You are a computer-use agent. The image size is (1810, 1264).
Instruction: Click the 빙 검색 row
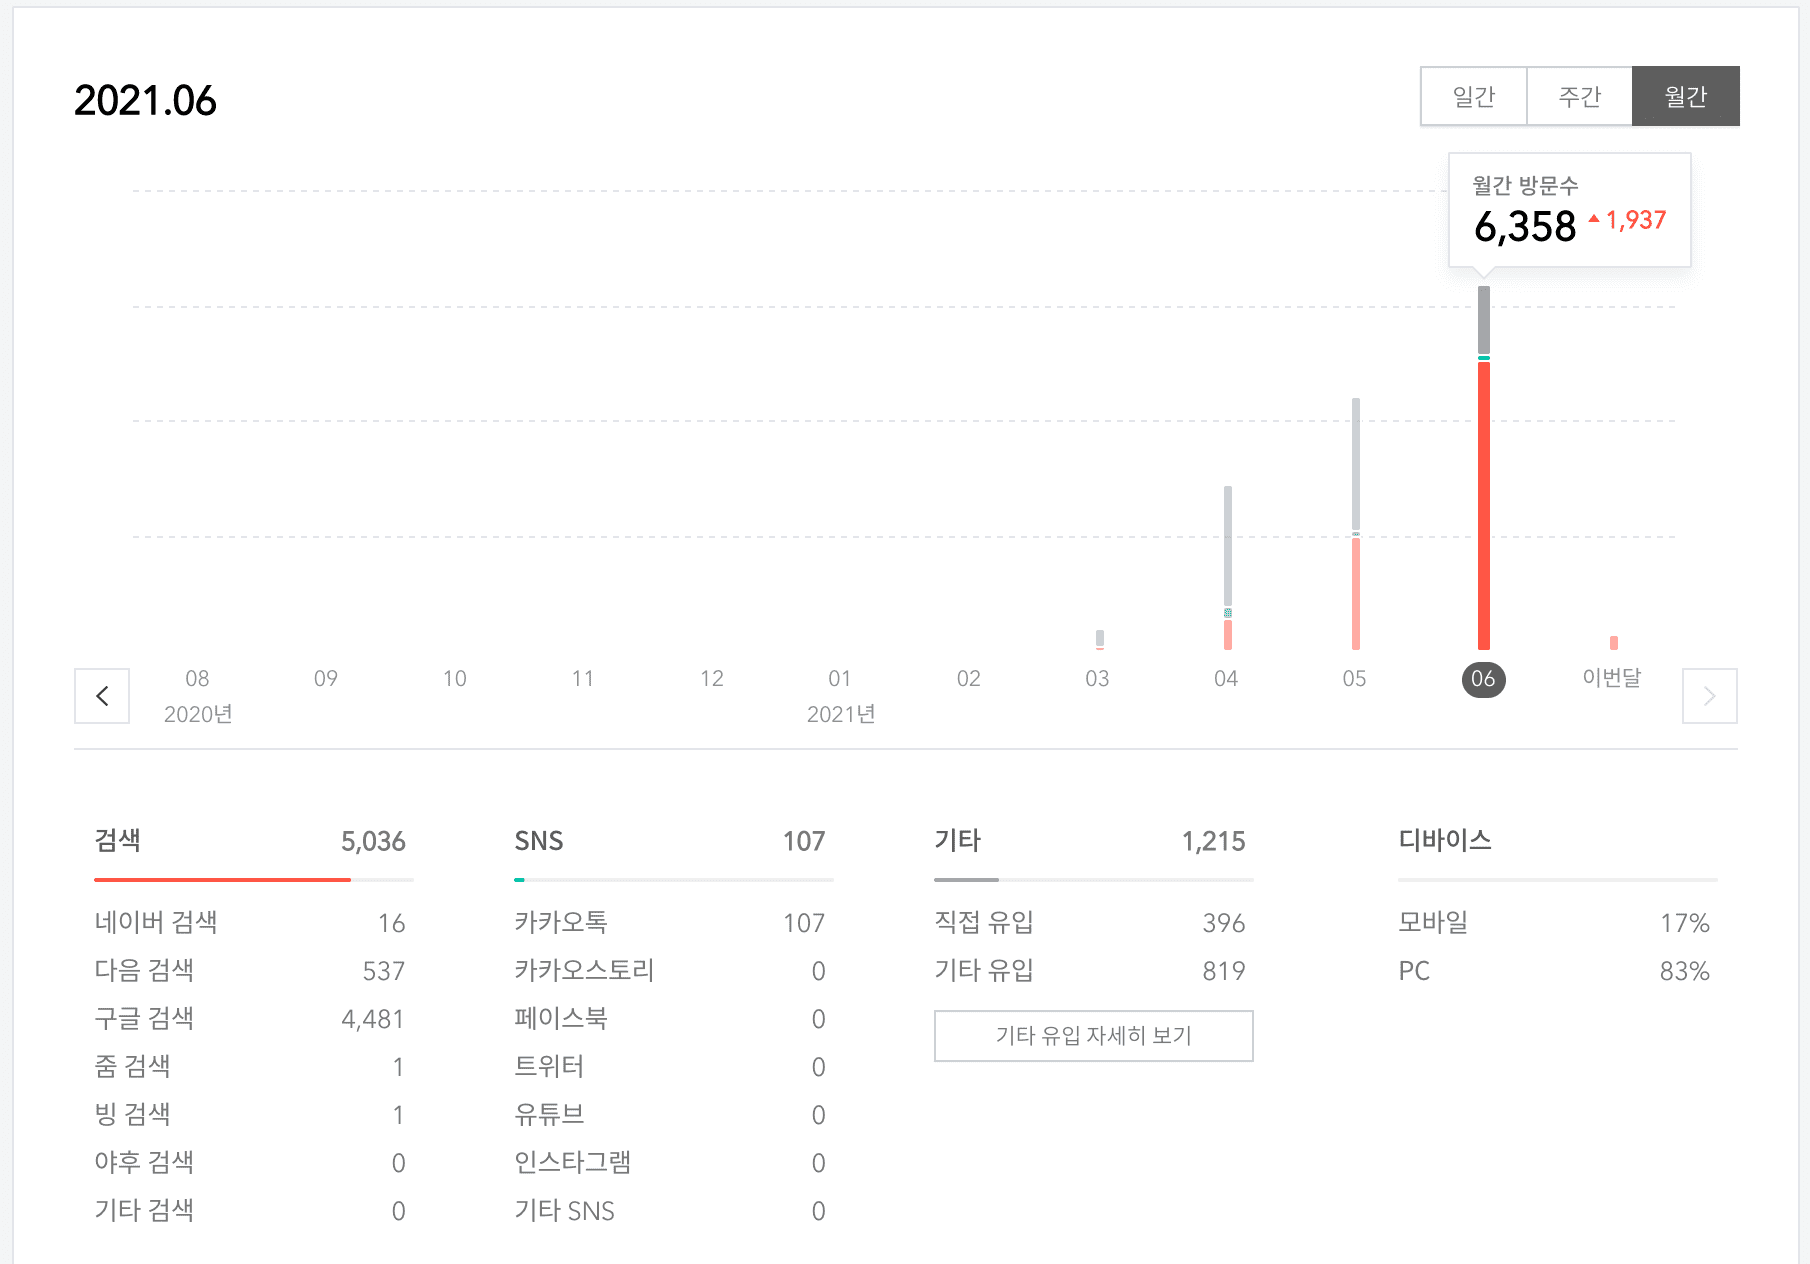pos(250,1114)
